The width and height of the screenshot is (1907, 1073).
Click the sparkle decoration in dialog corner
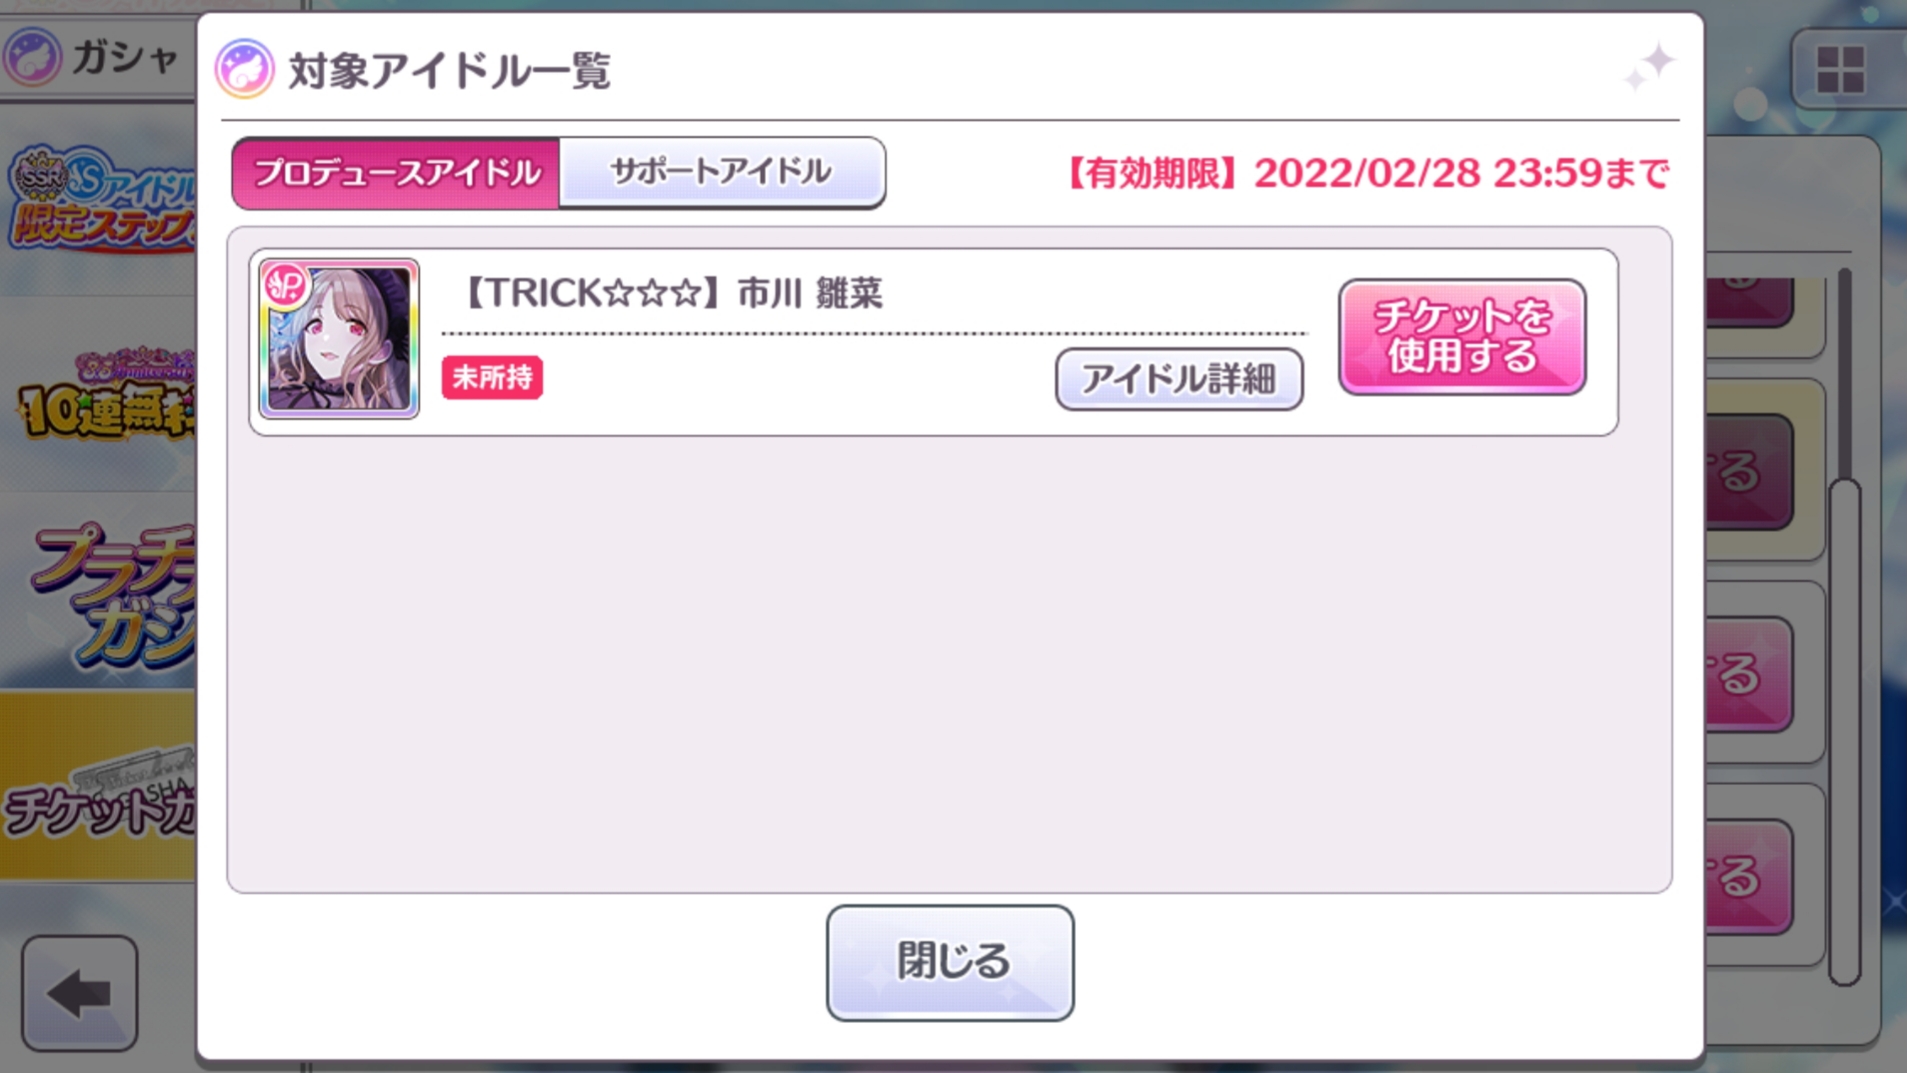pyautogui.click(x=1649, y=66)
